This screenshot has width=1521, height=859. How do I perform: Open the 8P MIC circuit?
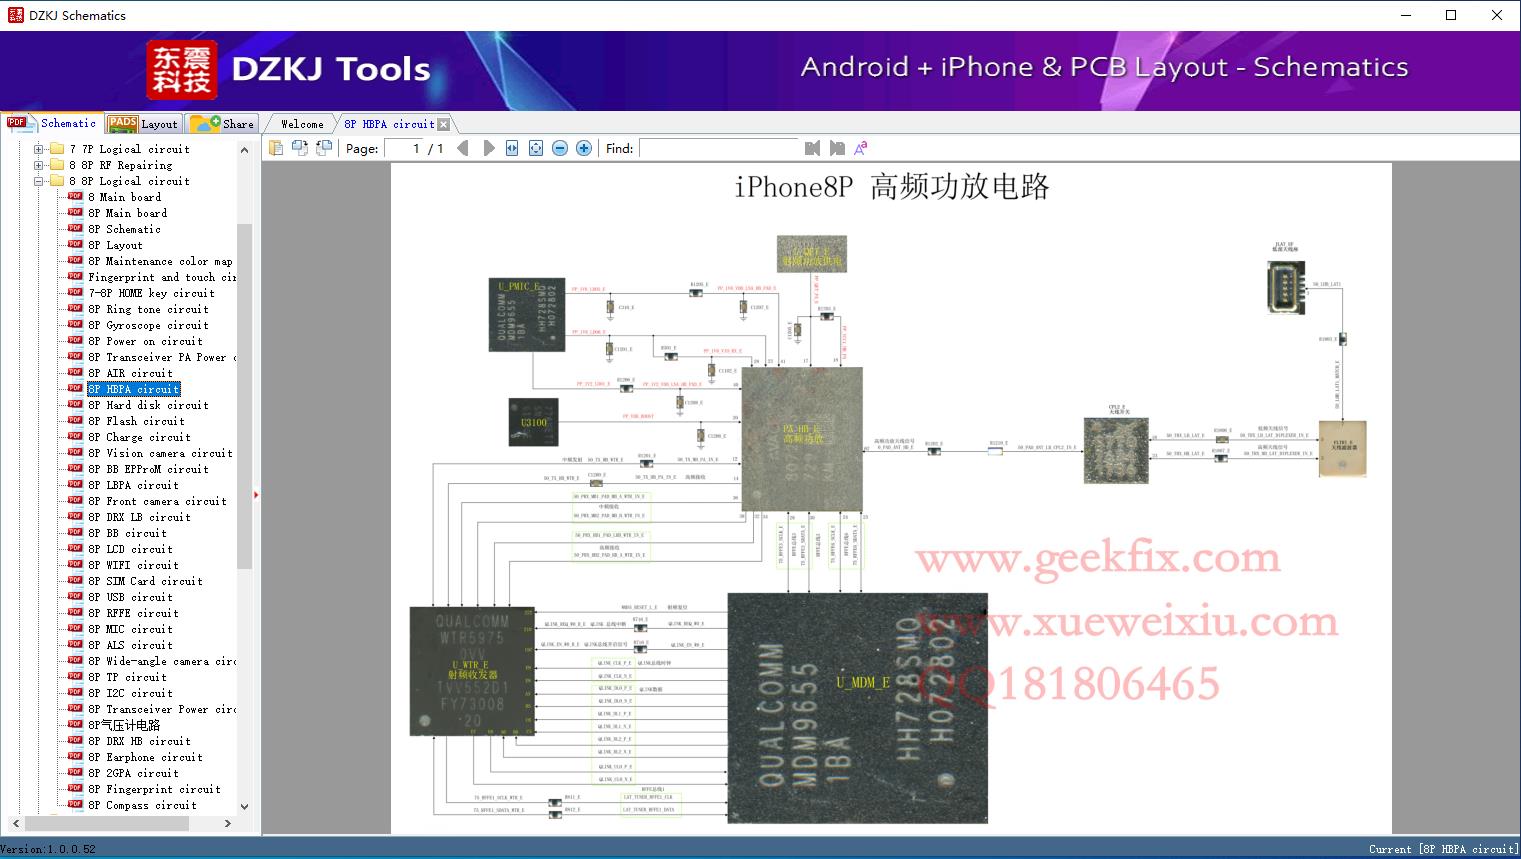tap(130, 629)
